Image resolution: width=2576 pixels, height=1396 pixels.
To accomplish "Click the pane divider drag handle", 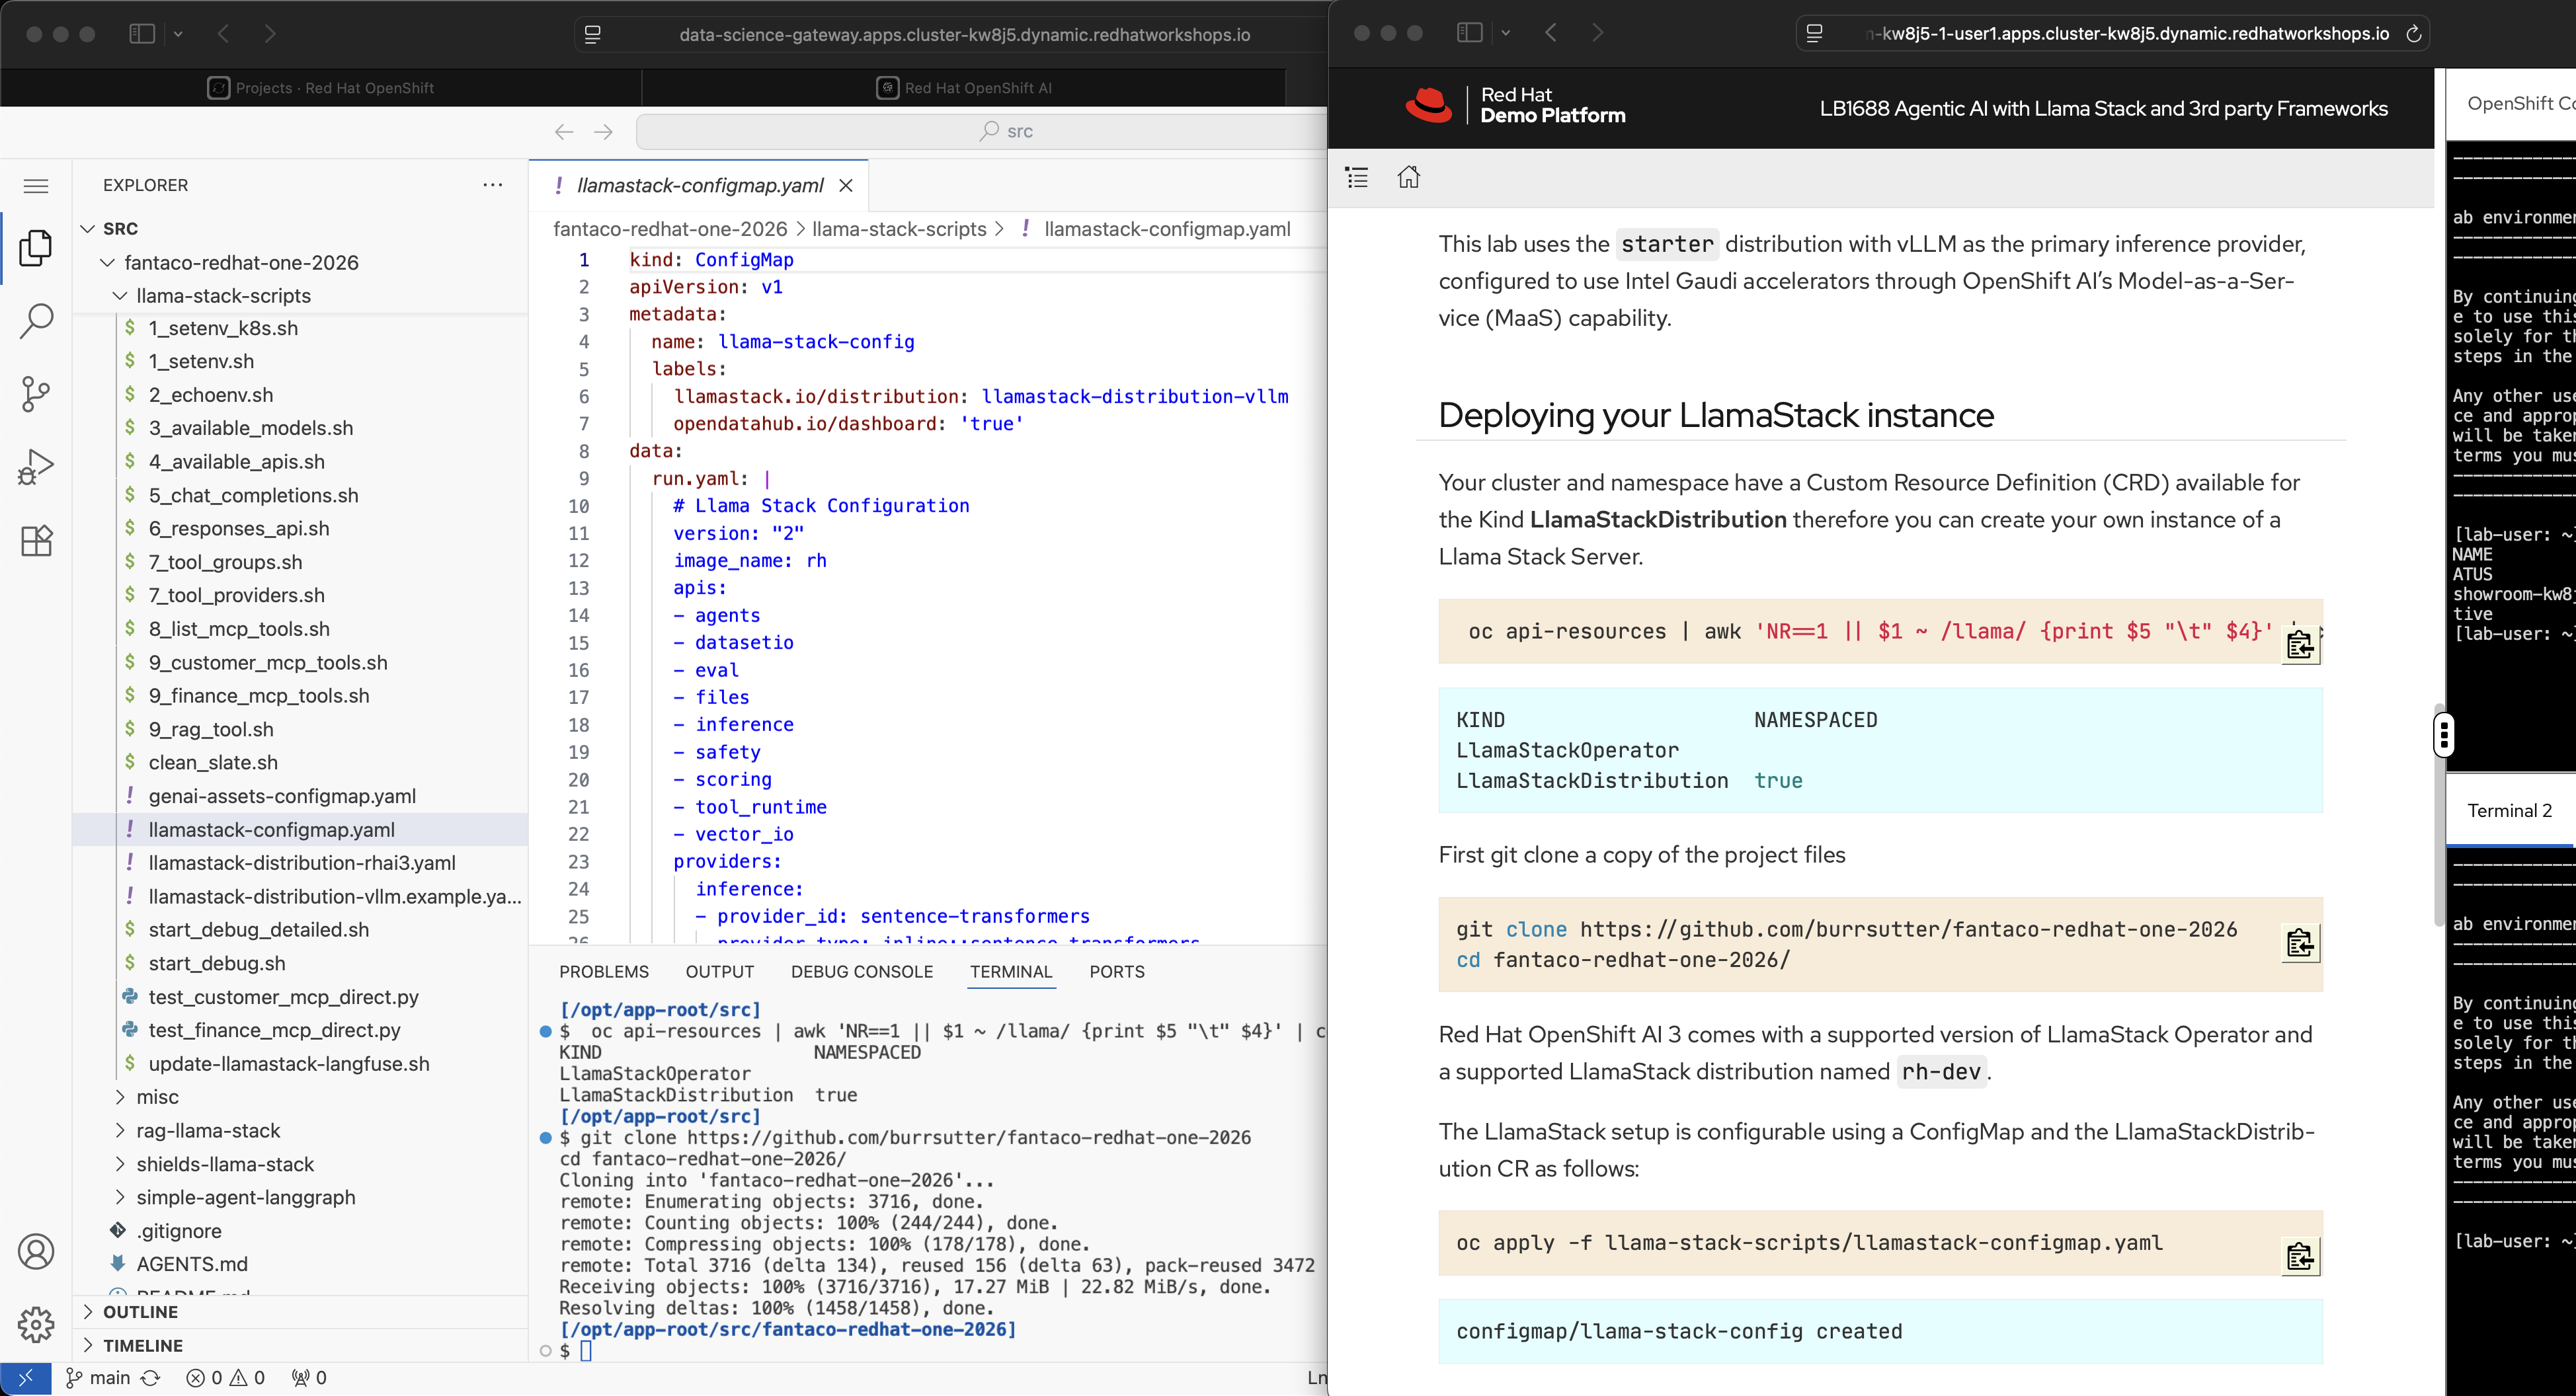I will (x=2444, y=735).
